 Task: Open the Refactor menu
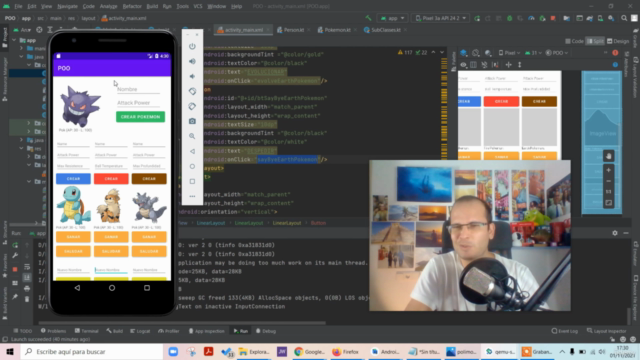[x=132, y=6]
